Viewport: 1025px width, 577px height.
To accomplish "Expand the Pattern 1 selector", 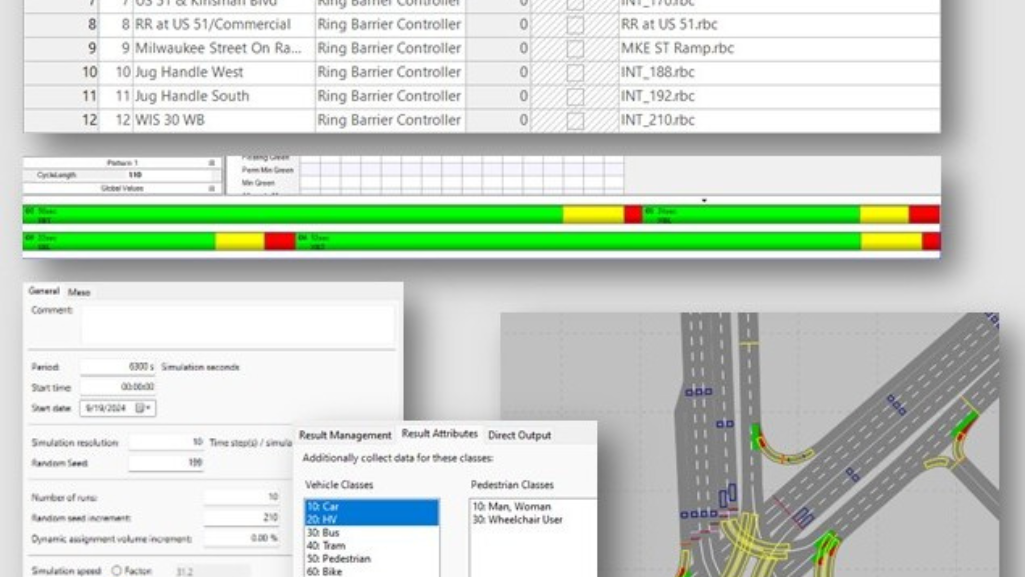I will (212, 163).
